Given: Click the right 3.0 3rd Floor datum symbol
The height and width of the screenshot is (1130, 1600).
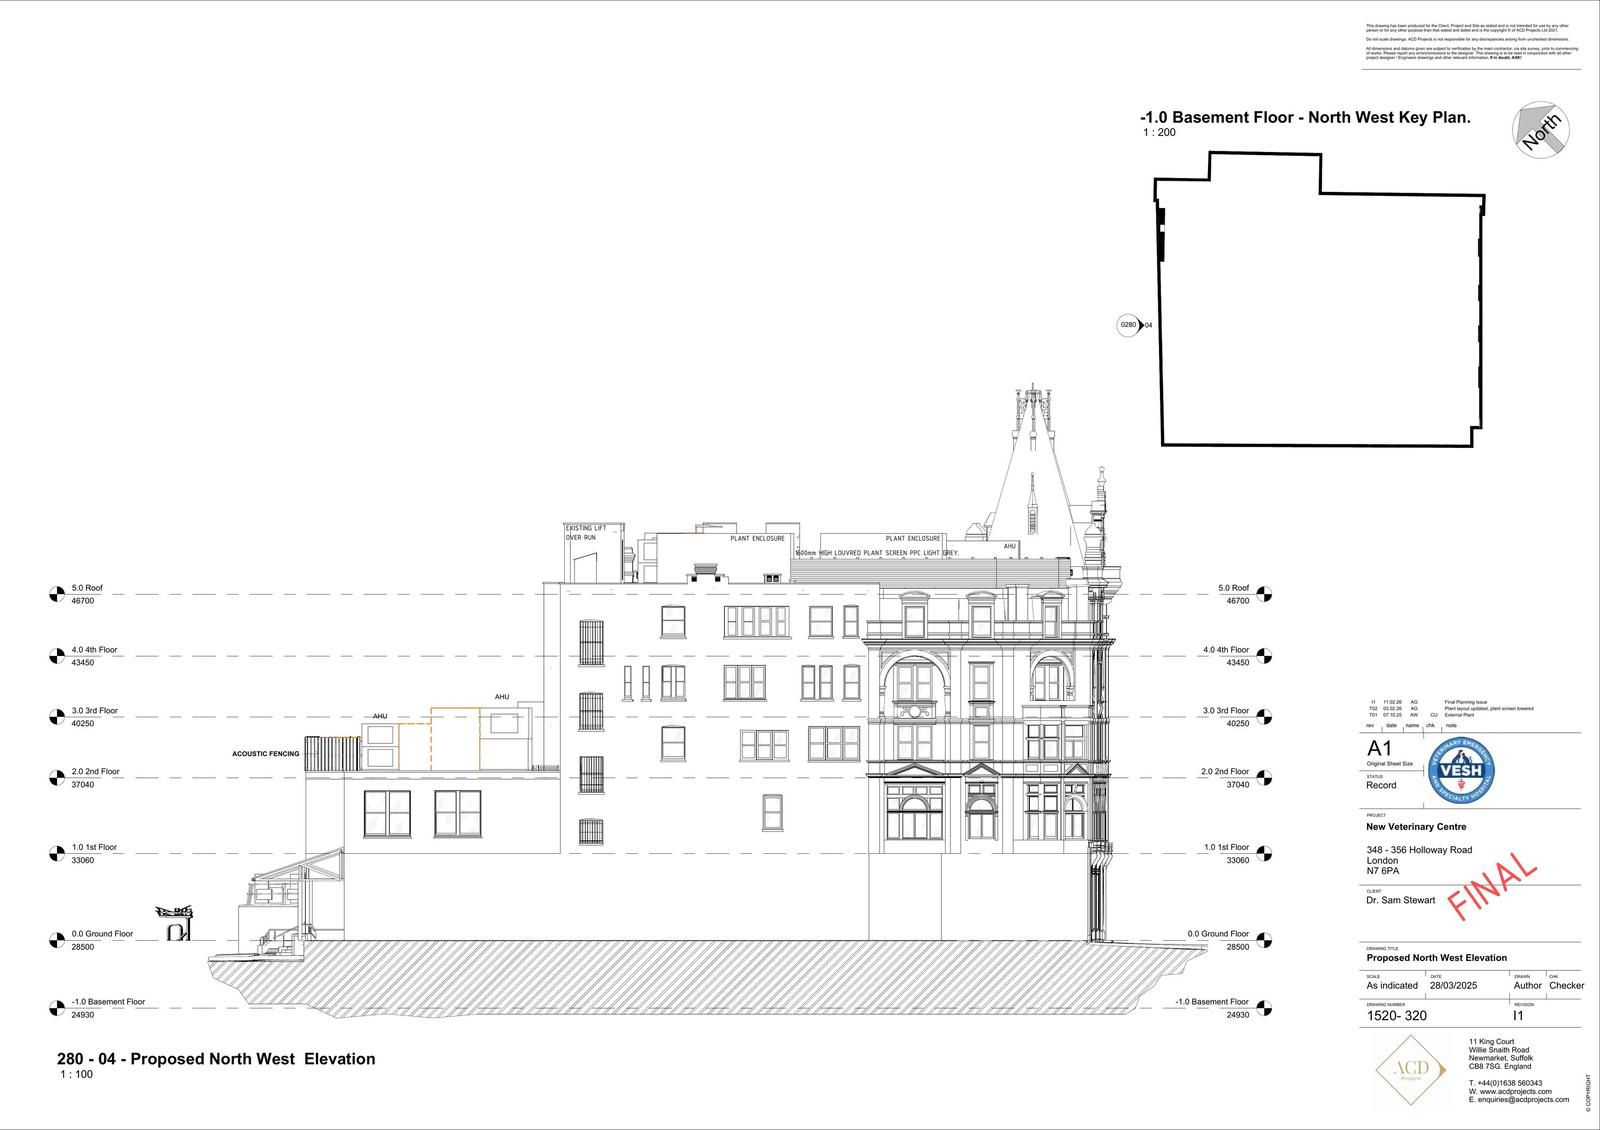Looking at the screenshot, I should [1265, 717].
